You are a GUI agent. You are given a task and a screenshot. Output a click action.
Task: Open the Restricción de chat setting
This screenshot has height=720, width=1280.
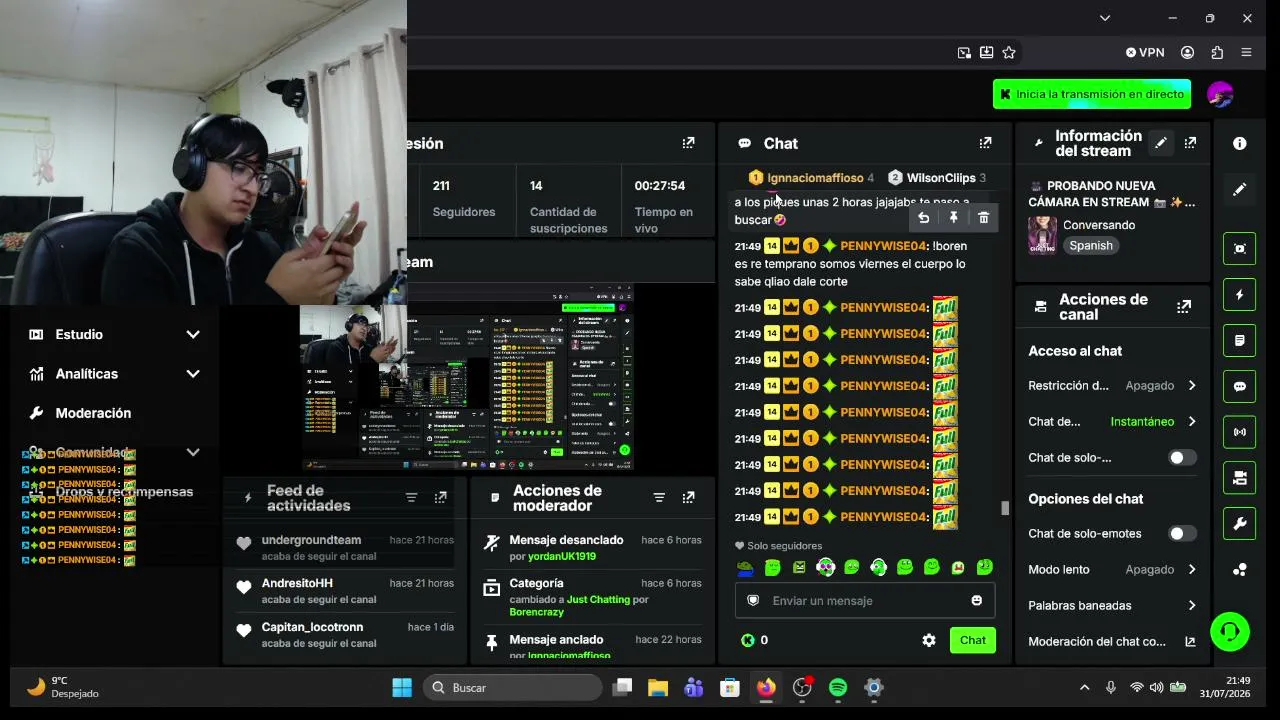point(1112,386)
